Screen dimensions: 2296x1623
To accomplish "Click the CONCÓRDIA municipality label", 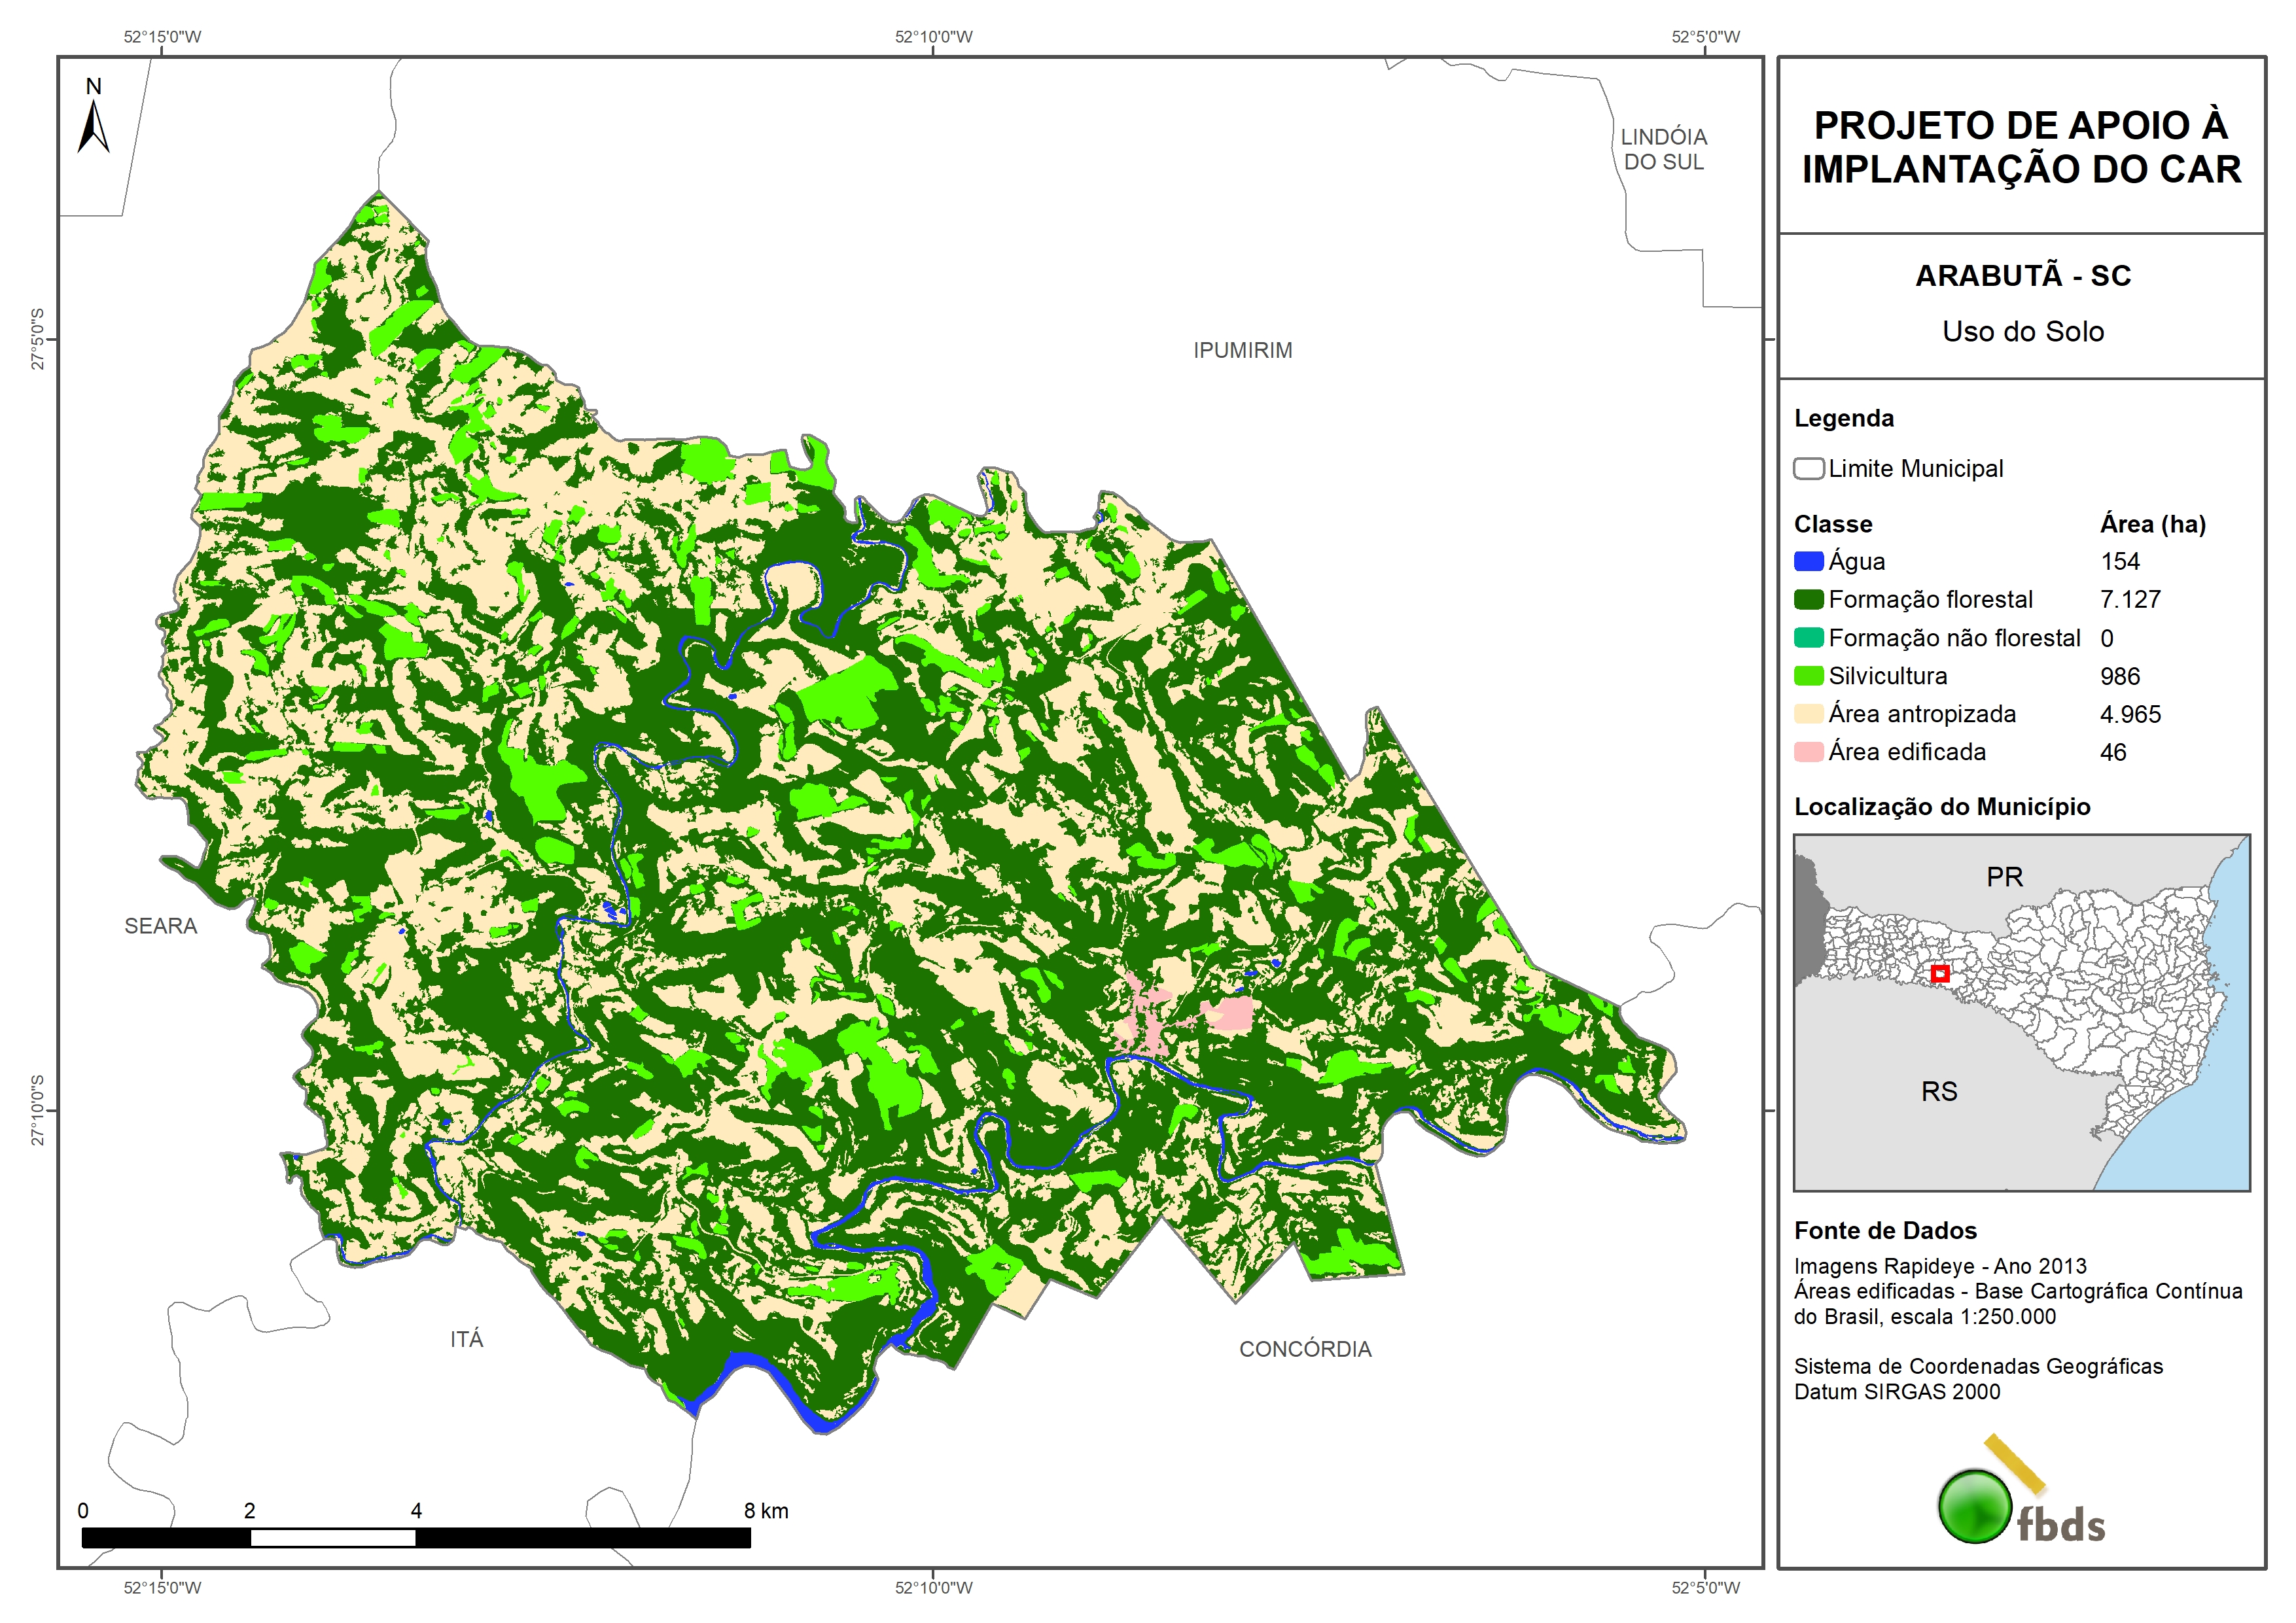I will click(1305, 1349).
